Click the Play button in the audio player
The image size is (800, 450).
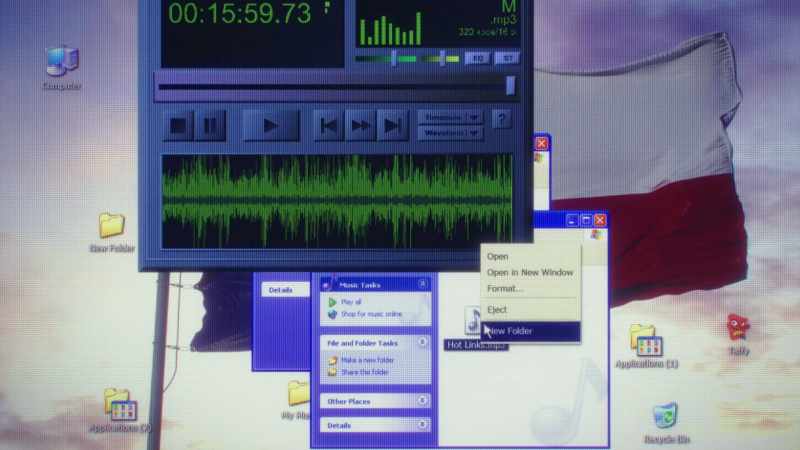pyautogui.click(x=270, y=126)
